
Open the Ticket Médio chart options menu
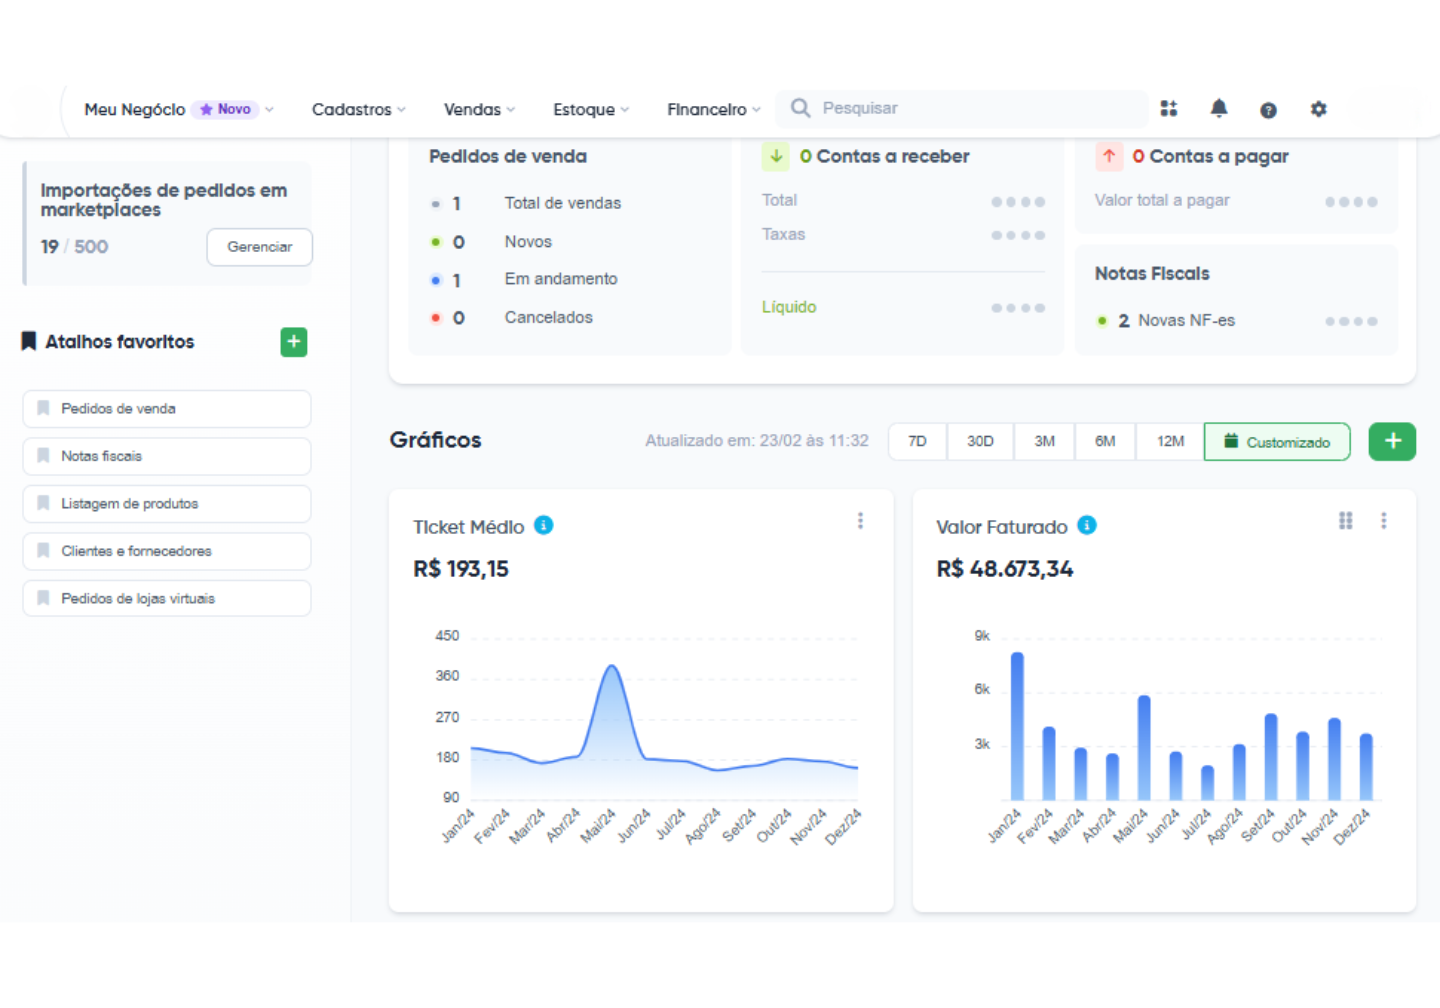860,521
